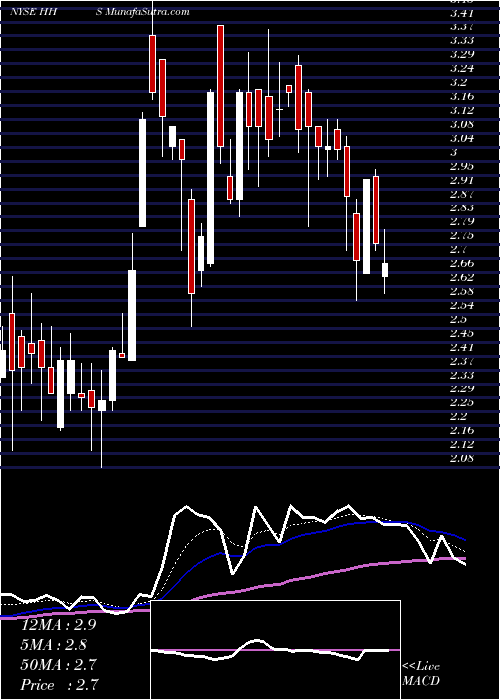The width and height of the screenshot is (500, 700).
Task: Click the '<<Live MACD' label
Action: coord(421,674)
